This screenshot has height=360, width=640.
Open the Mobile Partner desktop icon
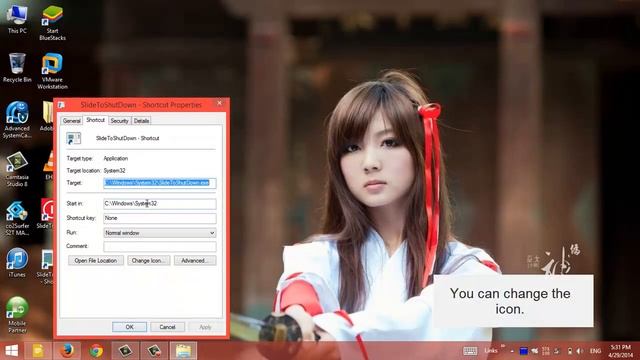point(17,315)
